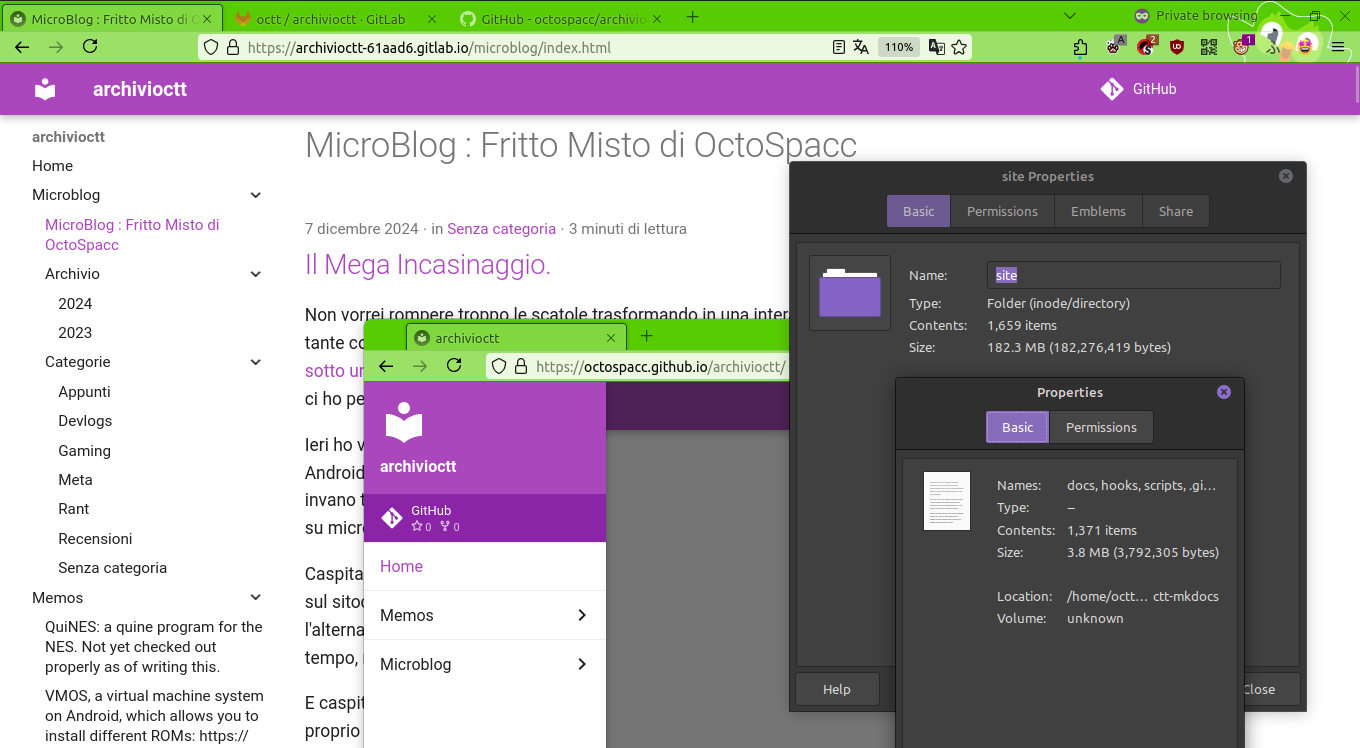Viewport: 1360px width, 748px height.
Task: Reload the main browser page
Action: (90, 47)
